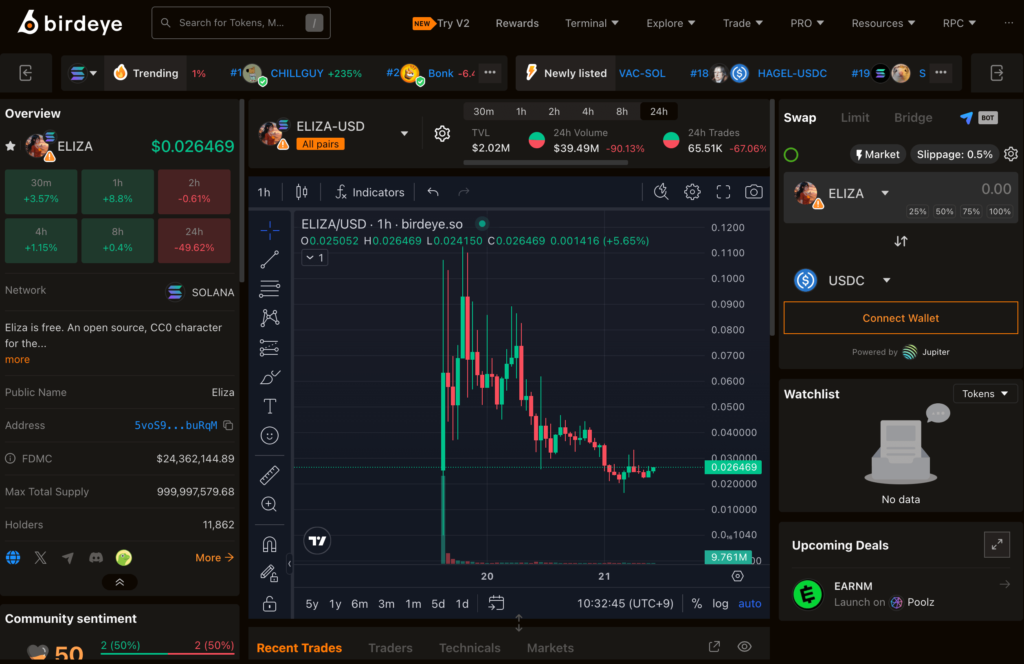Click the All pairs orange badge
The height and width of the screenshot is (664, 1024).
tap(320, 144)
